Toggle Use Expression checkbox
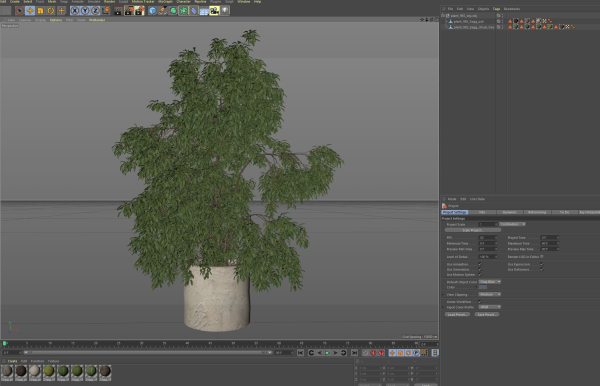The image size is (600, 386). pos(541,264)
